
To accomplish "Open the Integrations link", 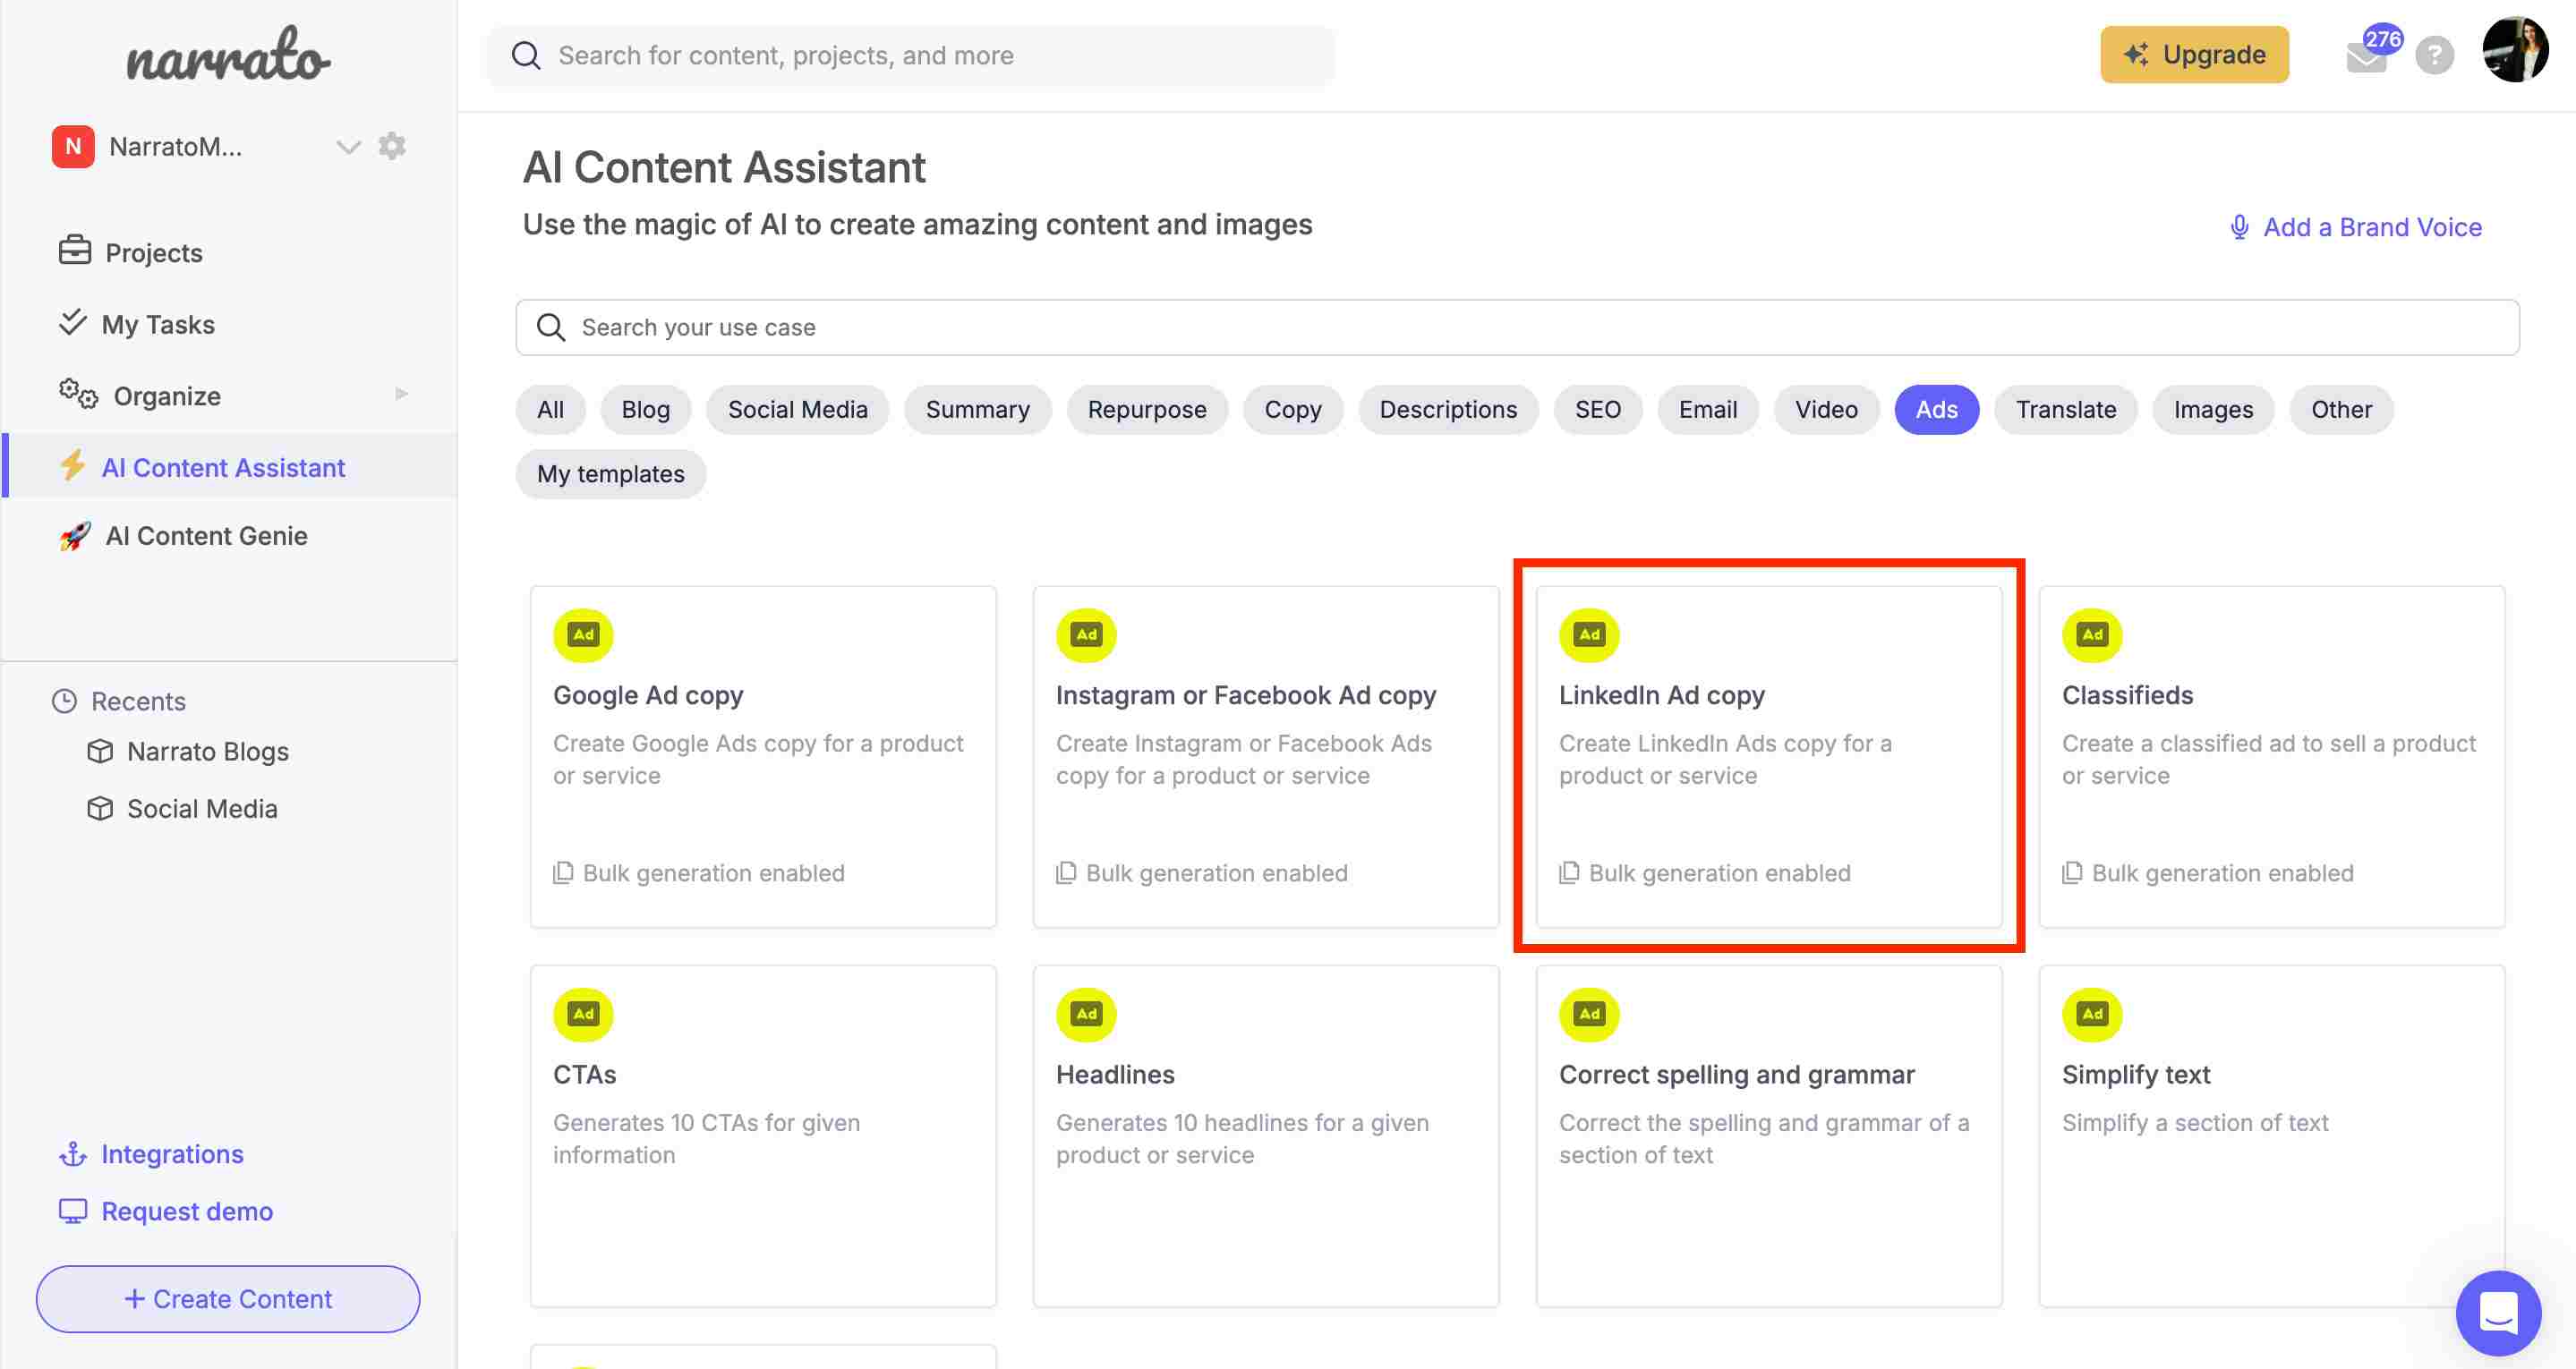I will pos(172,1153).
